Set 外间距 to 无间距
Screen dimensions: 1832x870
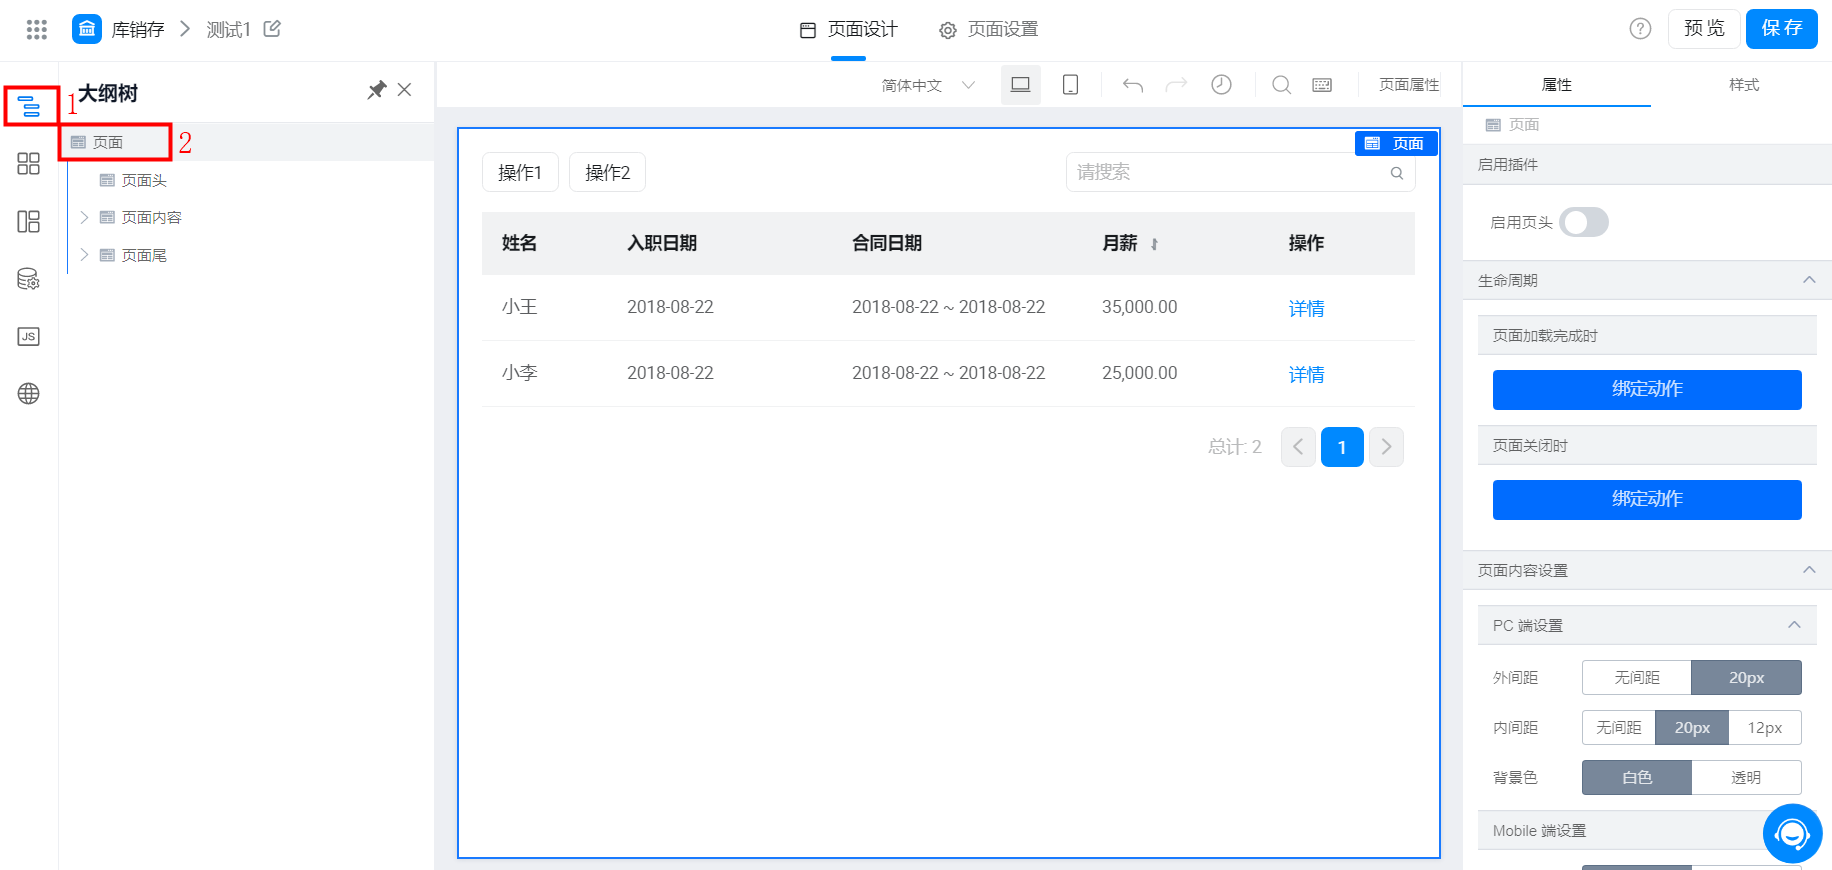tap(1637, 678)
